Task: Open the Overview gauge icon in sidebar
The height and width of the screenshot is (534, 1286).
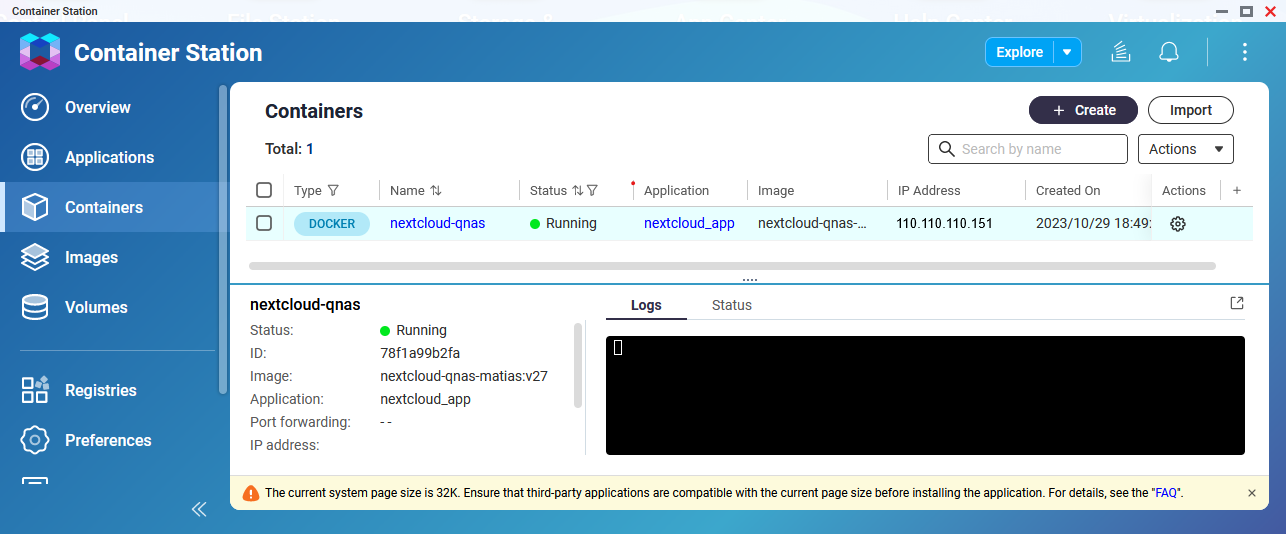Action: [35, 107]
